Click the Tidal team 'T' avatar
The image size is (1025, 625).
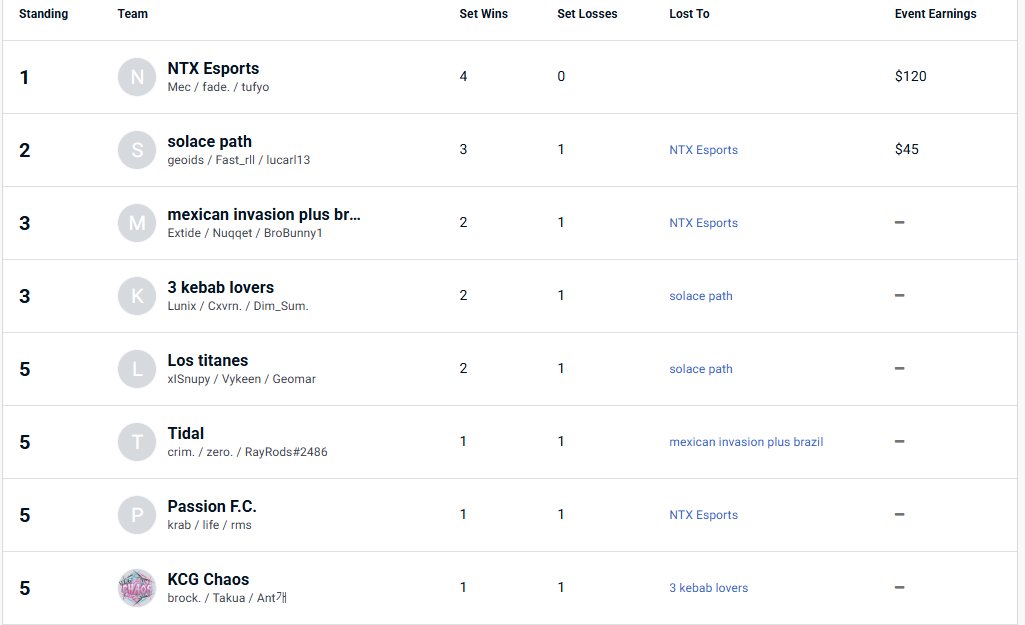click(137, 442)
